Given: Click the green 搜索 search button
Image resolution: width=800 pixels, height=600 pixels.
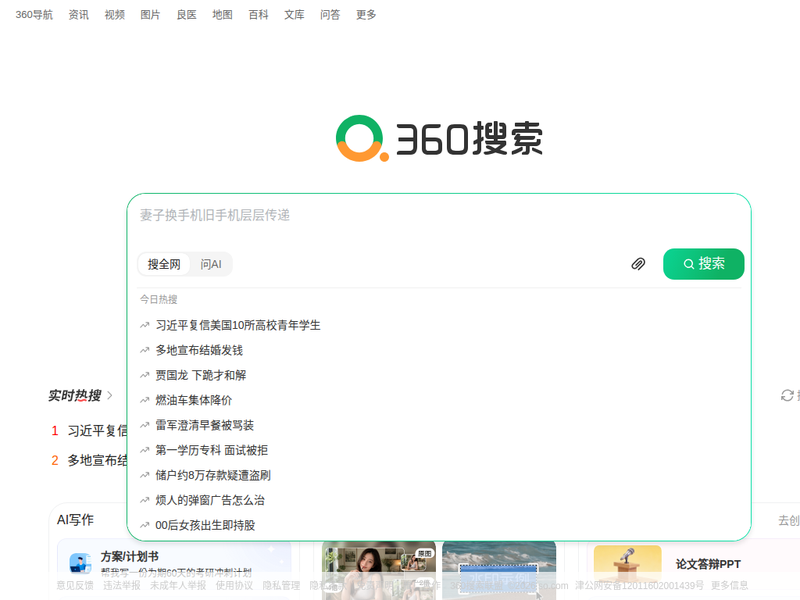Looking at the screenshot, I should (x=704, y=264).
